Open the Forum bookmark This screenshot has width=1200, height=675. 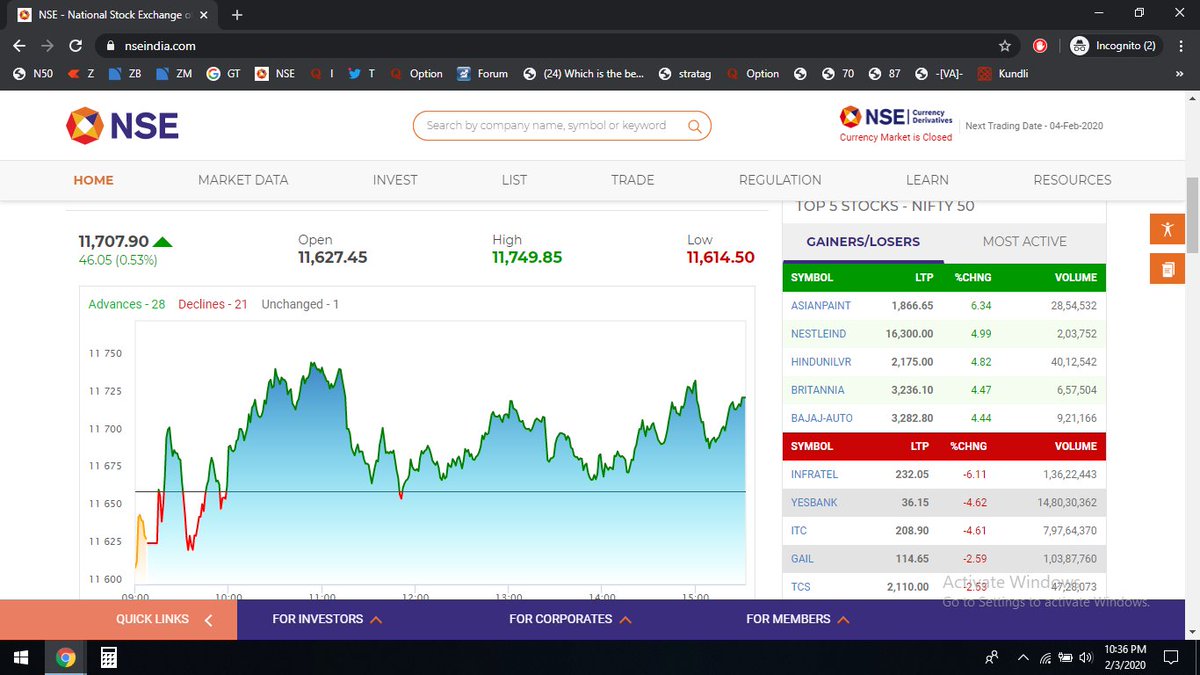pos(482,73)
